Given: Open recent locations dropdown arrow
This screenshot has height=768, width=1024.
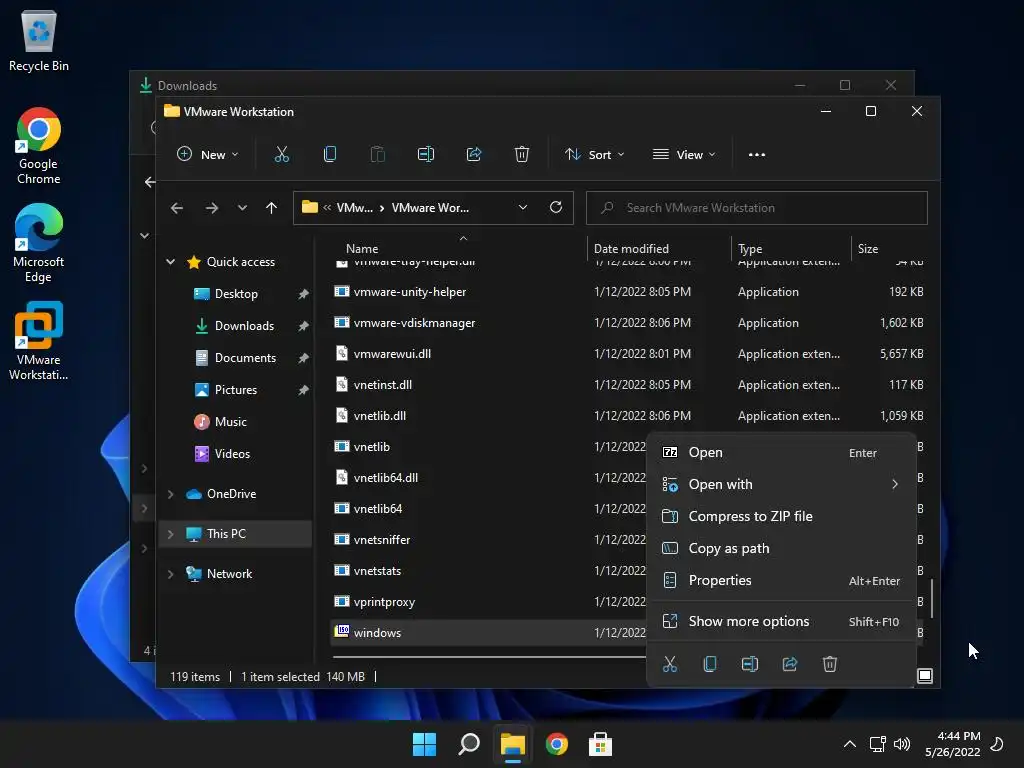Looking at the screenshot, I should point(242,208).
